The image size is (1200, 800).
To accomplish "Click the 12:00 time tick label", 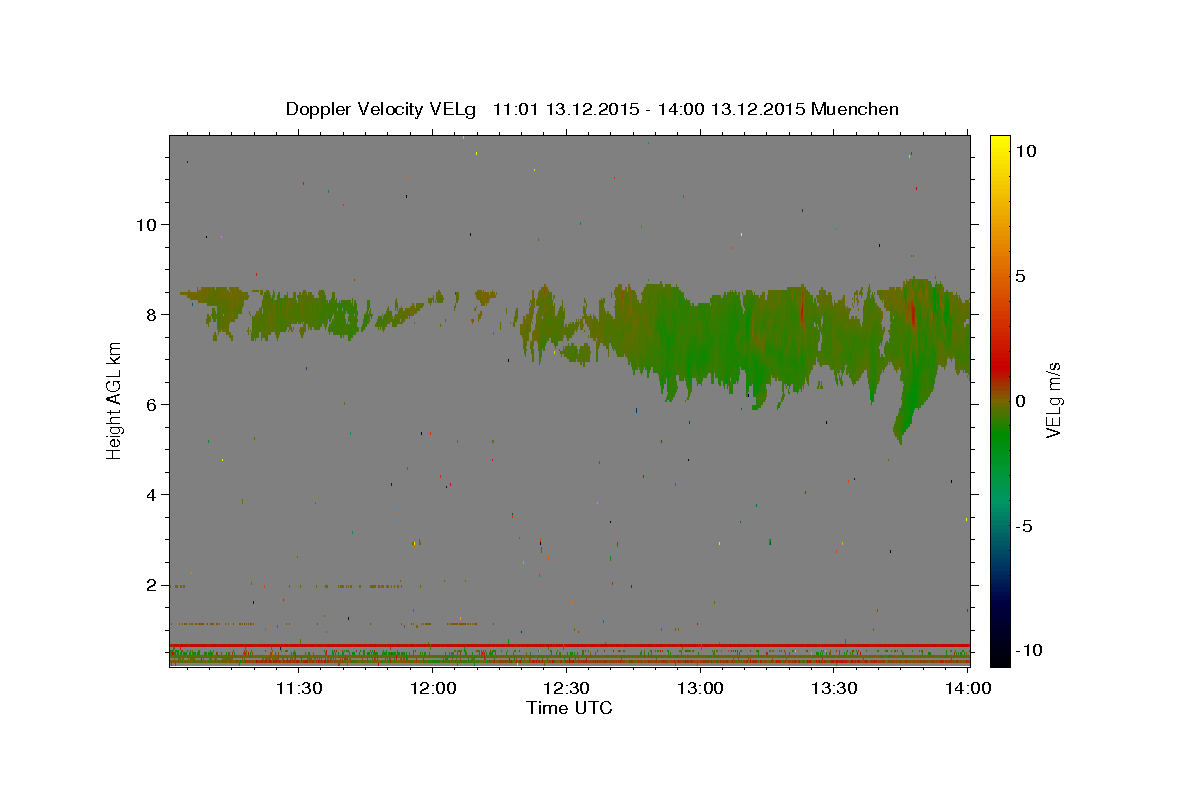I will coord(434,688).
